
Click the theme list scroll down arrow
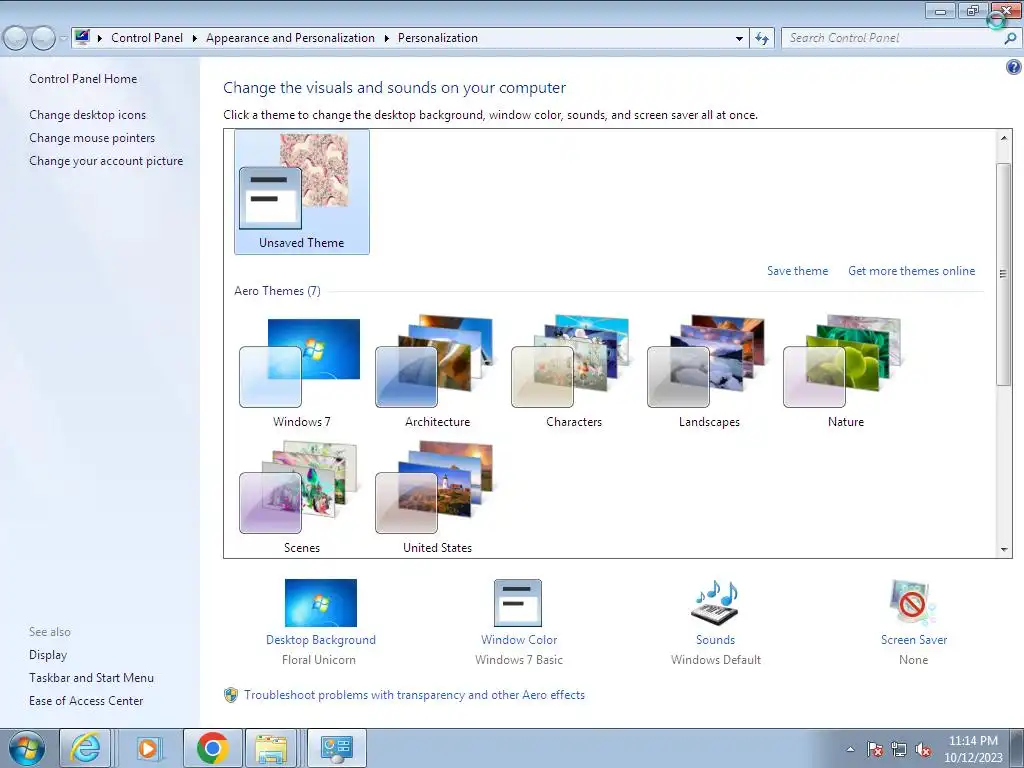click(1004, 550)
